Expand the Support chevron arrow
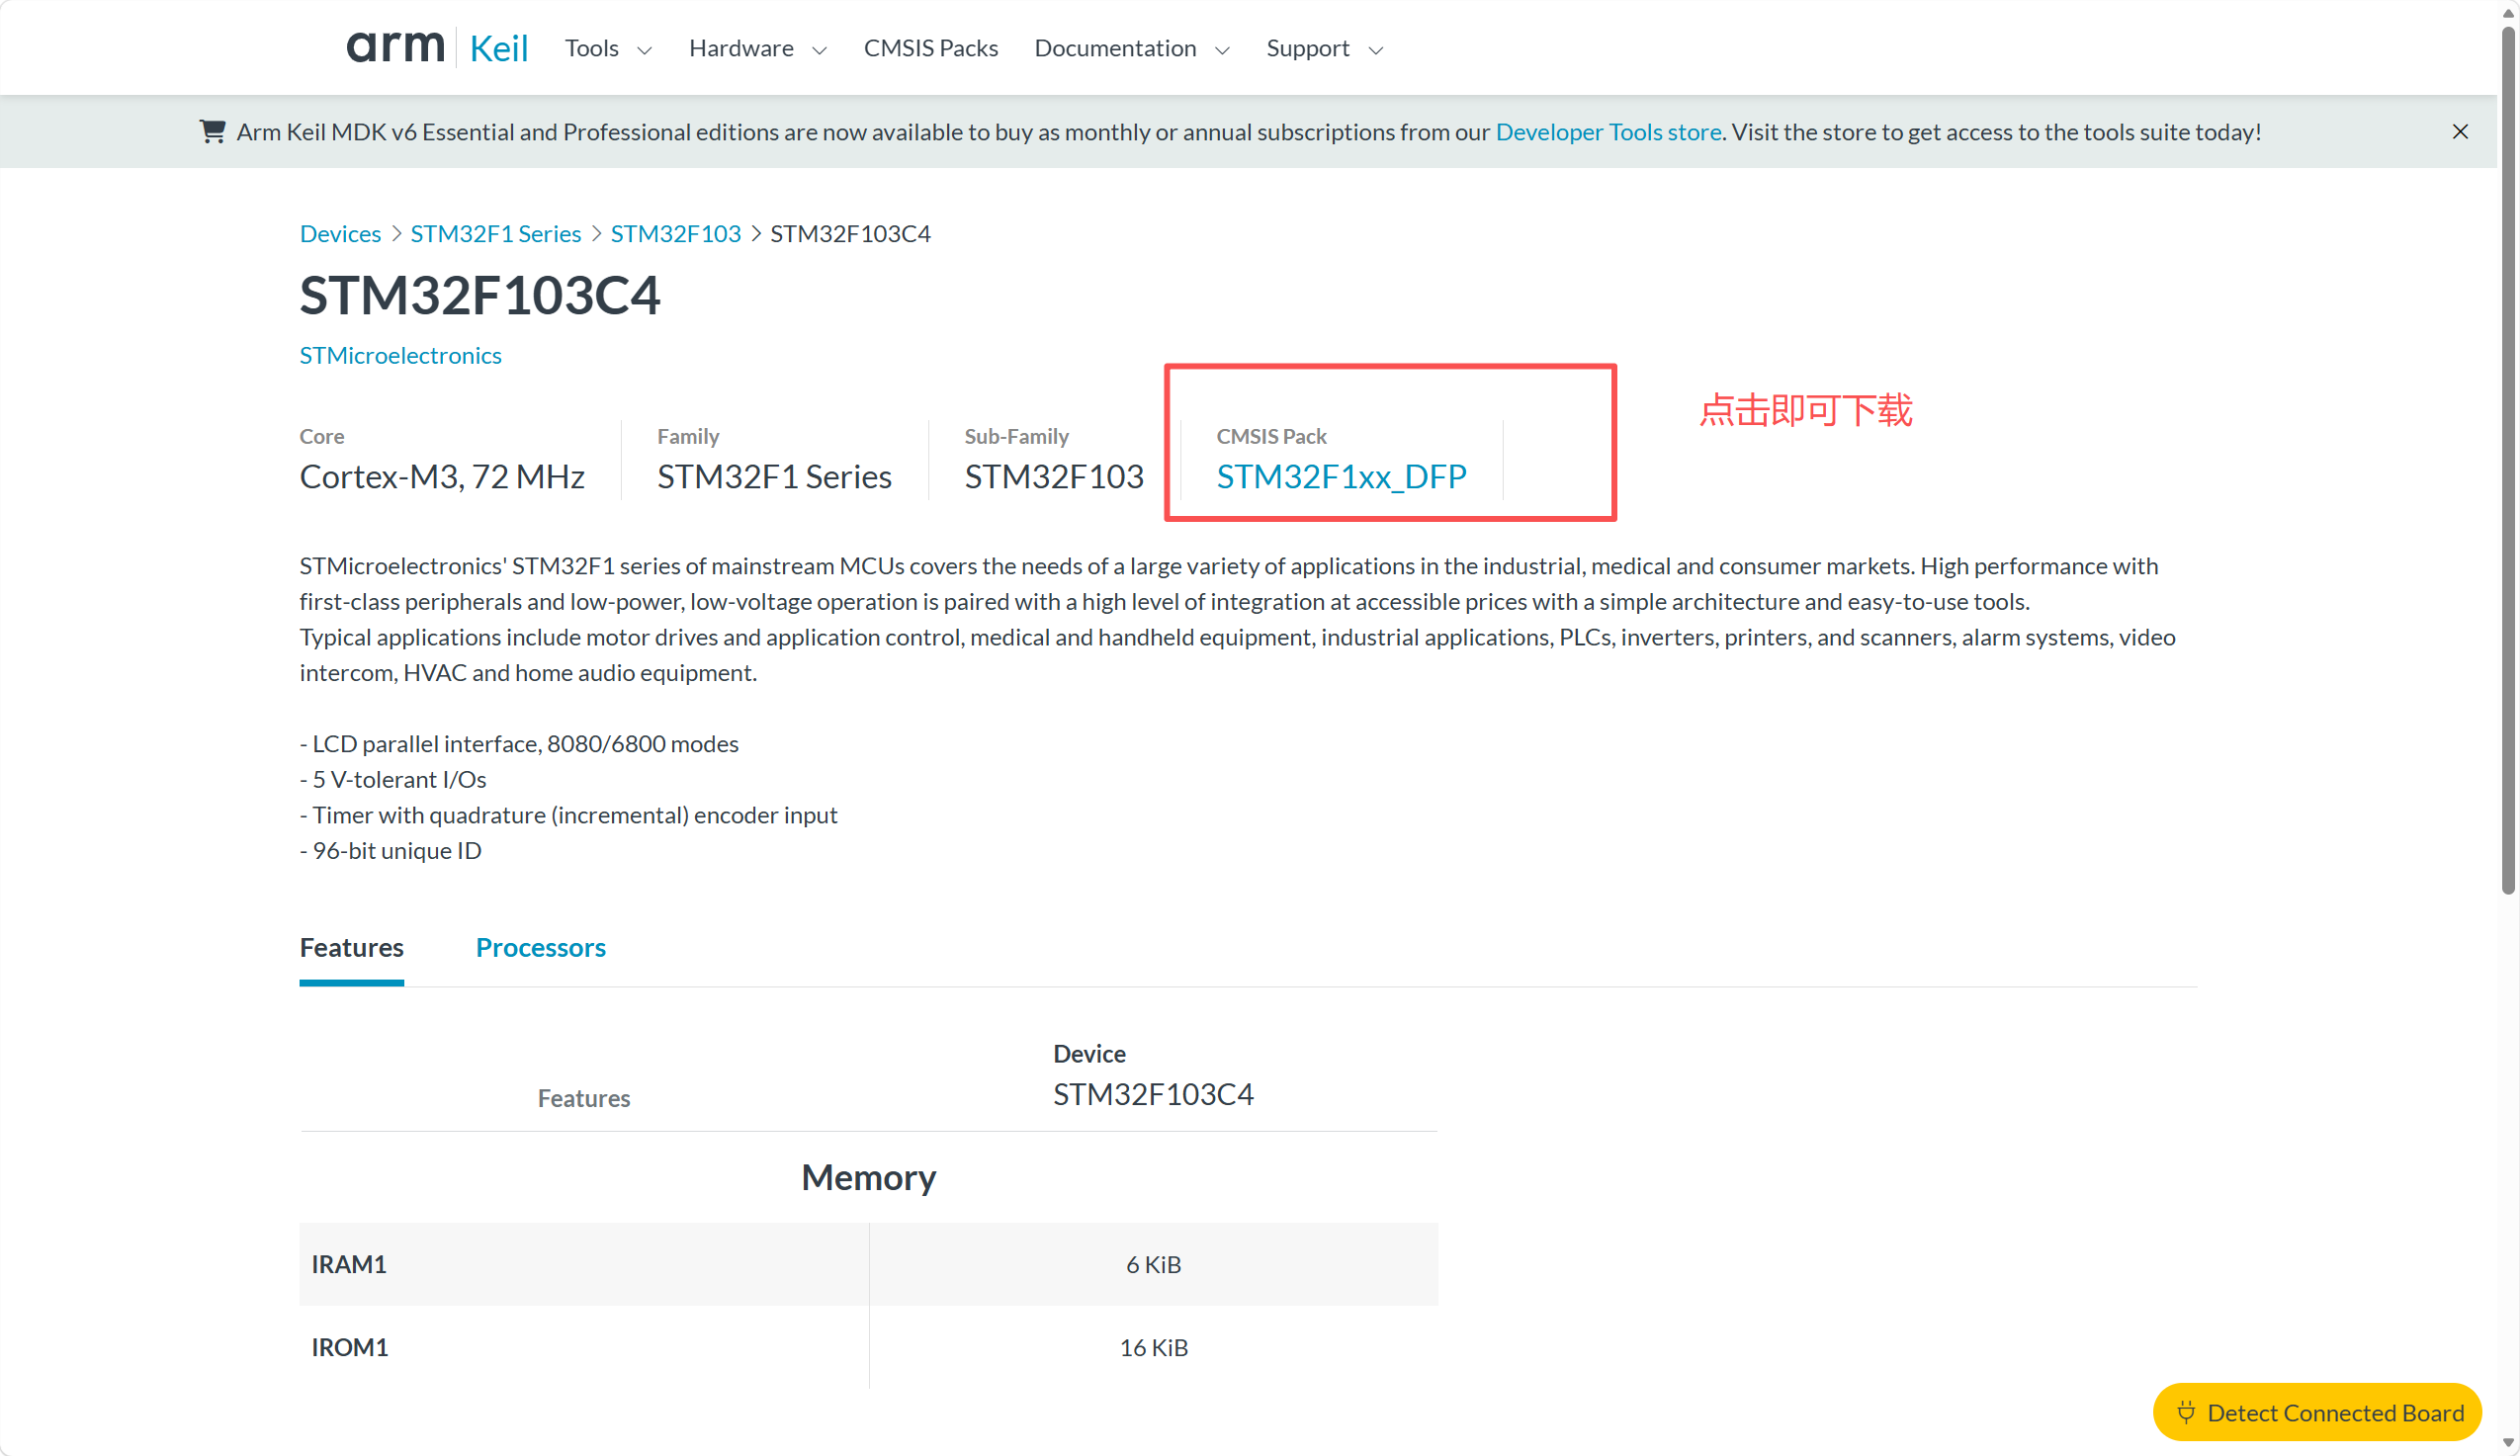This screenshot has height=1456, width=2520. tap(1375, 50)
